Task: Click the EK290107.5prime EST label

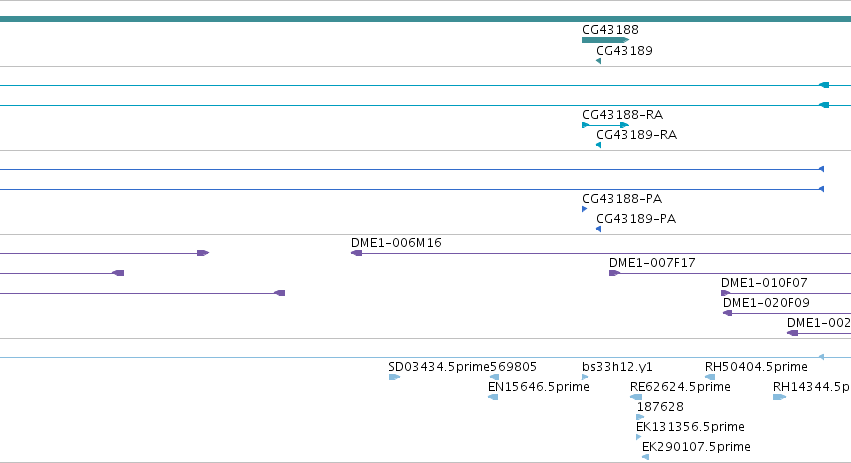Action: 696,447
